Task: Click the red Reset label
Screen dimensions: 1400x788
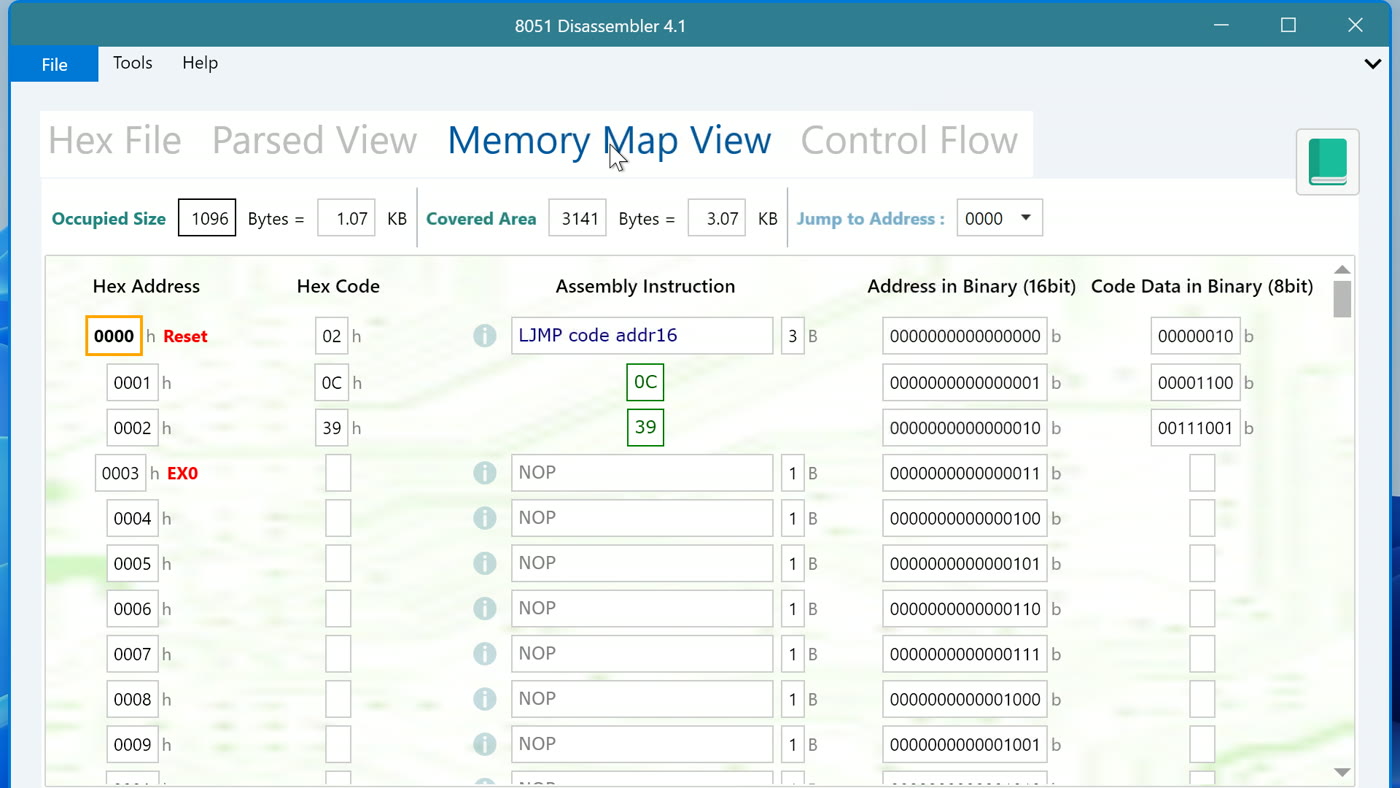Action: (x=185, y=337)
